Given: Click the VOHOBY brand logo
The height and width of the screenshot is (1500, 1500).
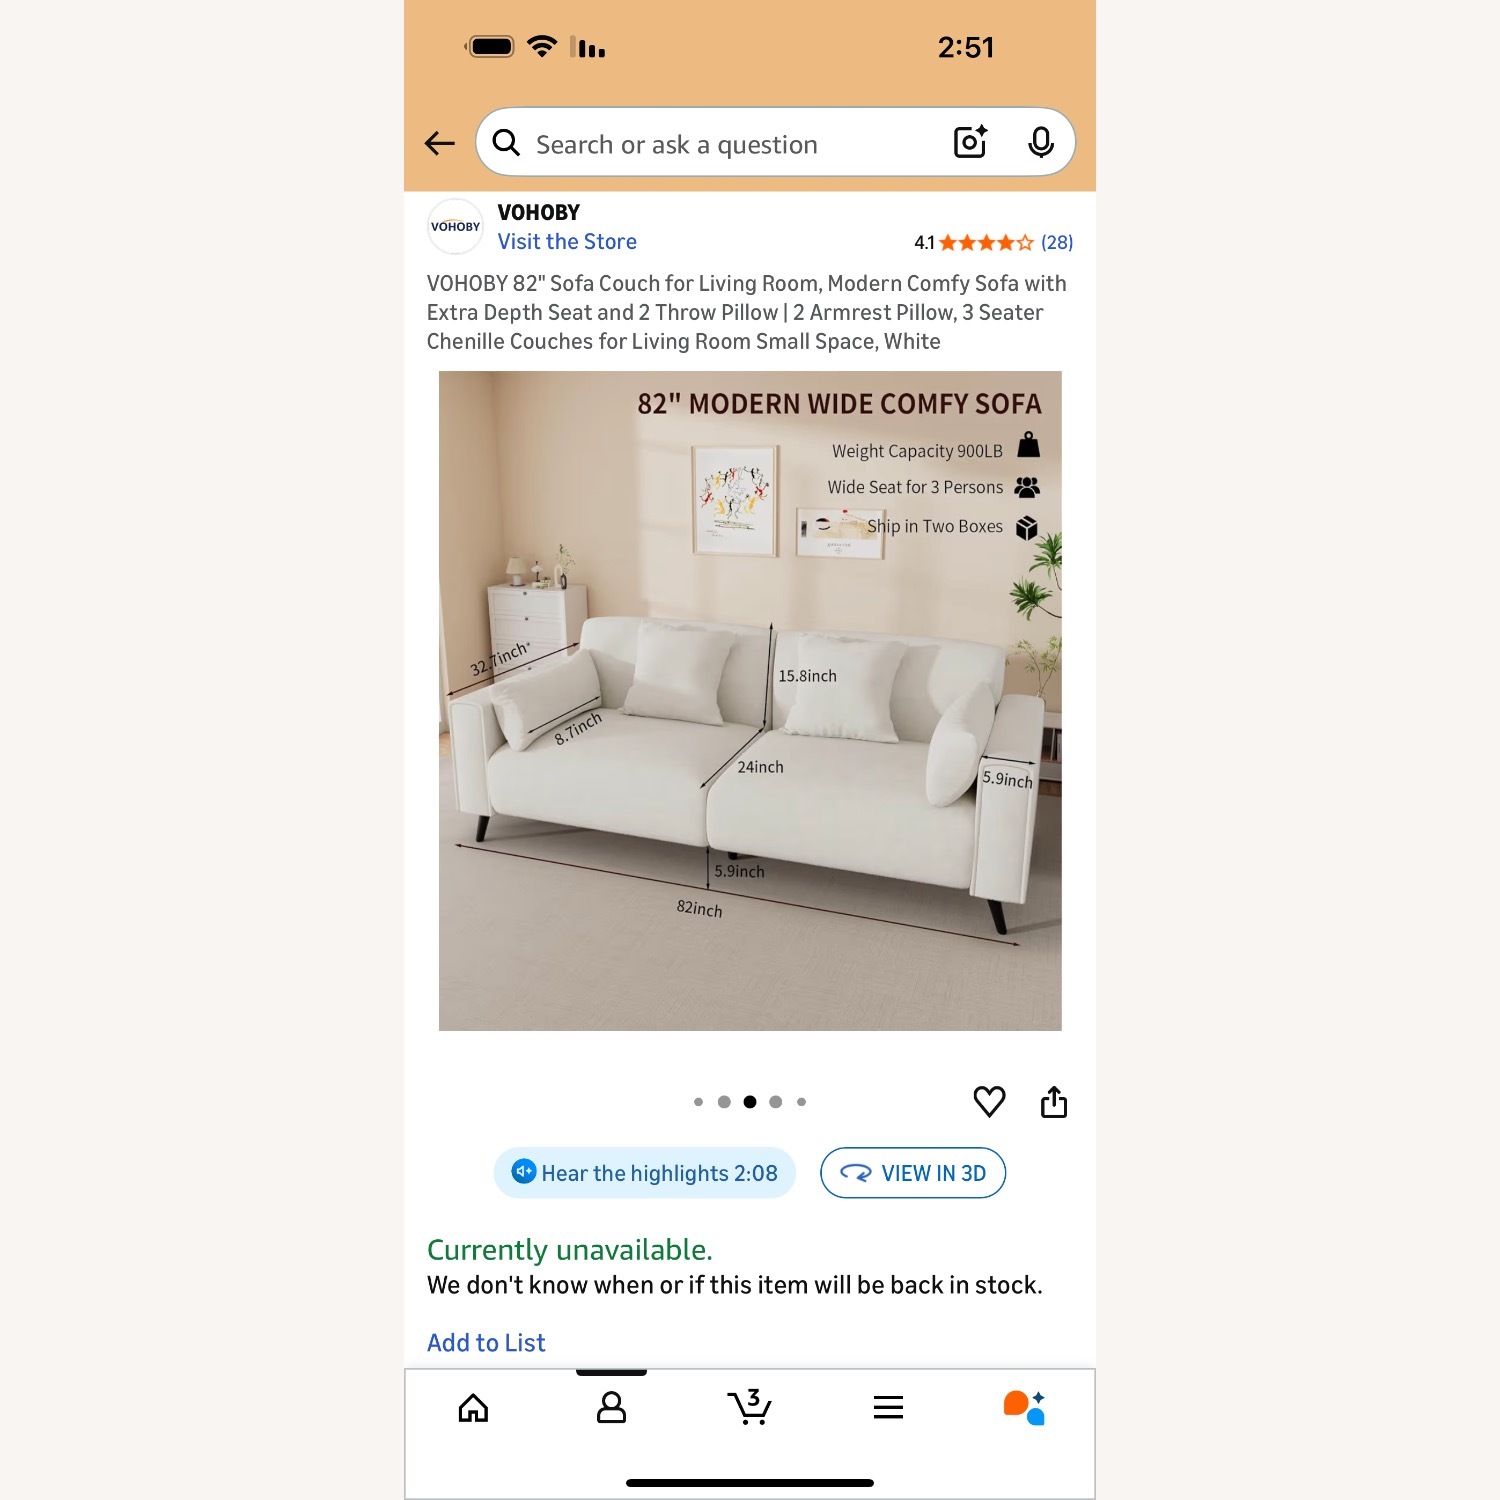Looking at the screenshot, I should pyautogui.click(x=455, y=227).
